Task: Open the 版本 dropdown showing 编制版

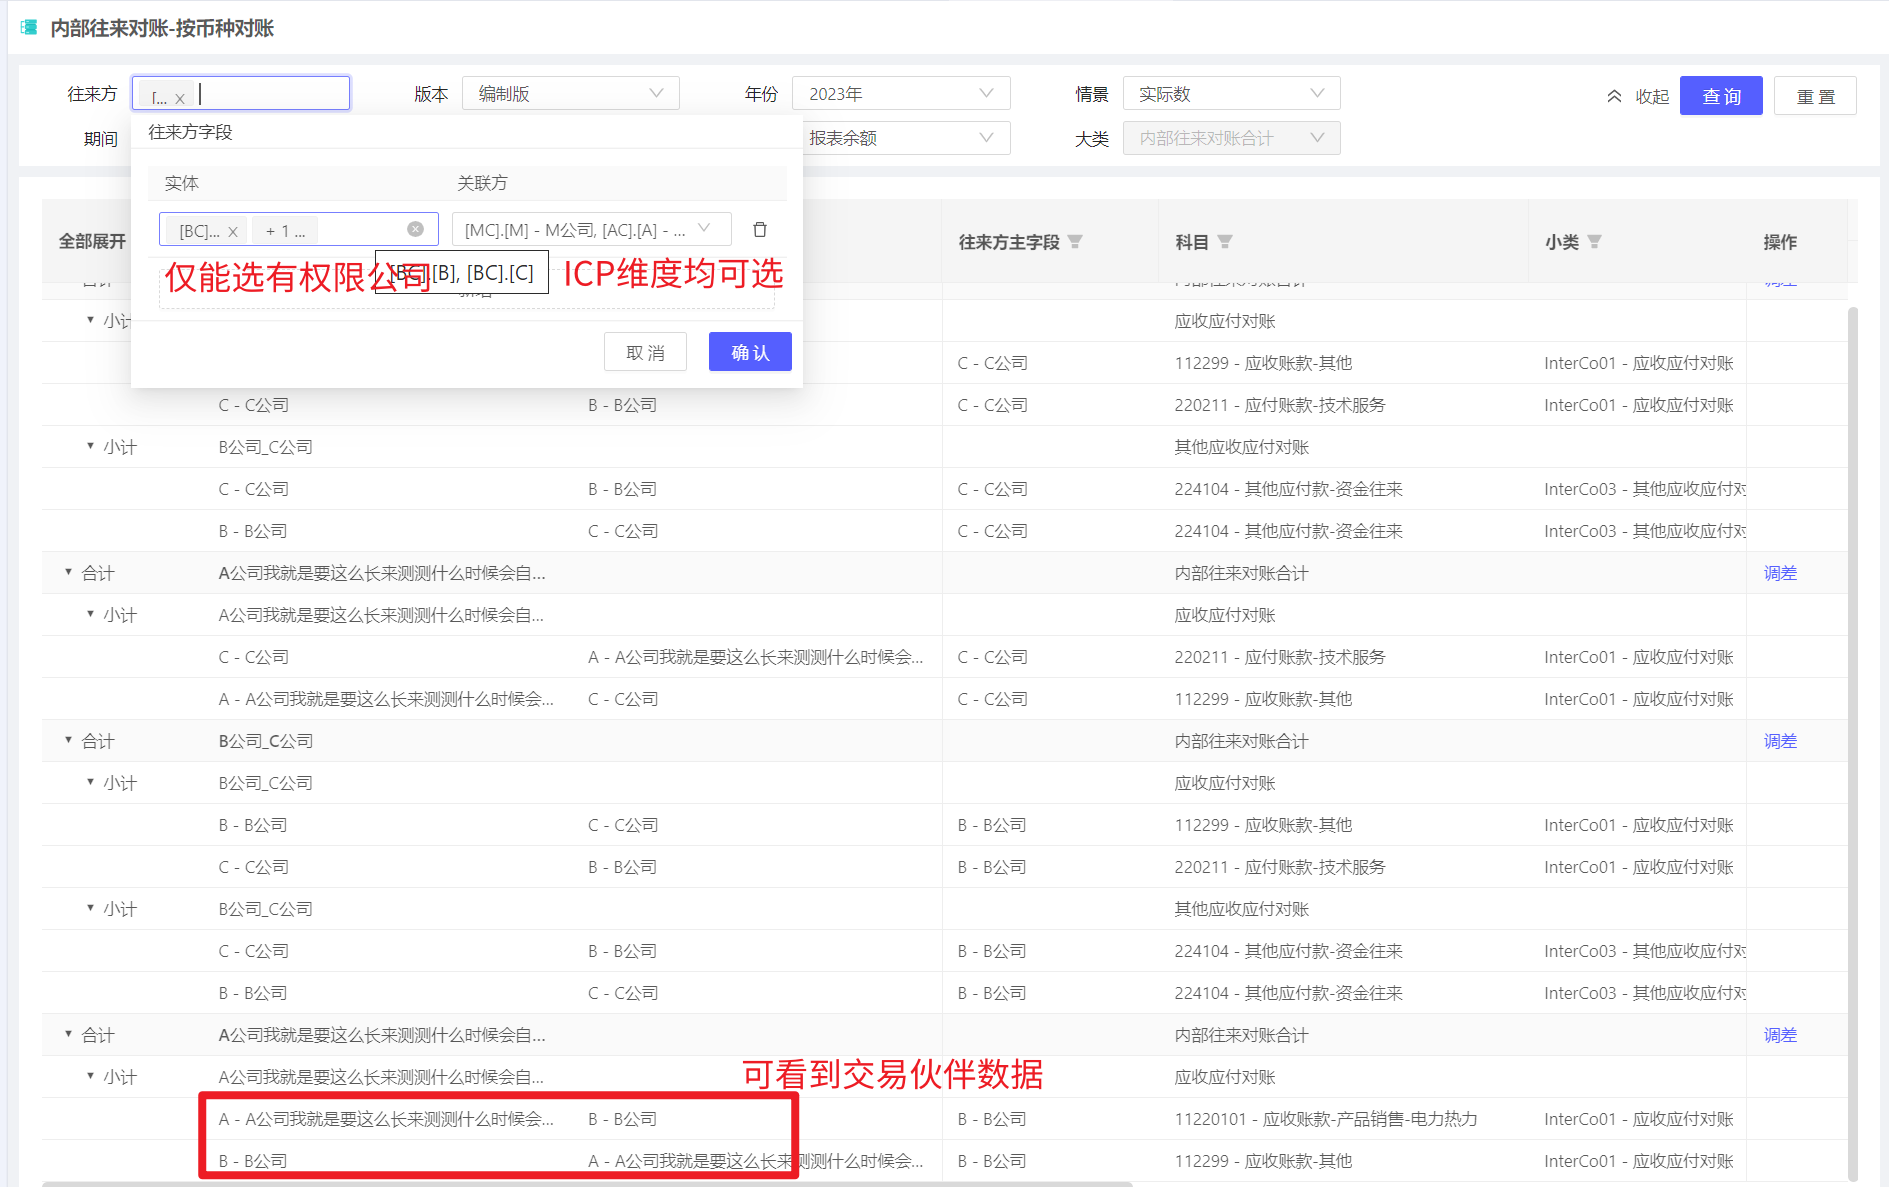Action: (x=570, y=94)
